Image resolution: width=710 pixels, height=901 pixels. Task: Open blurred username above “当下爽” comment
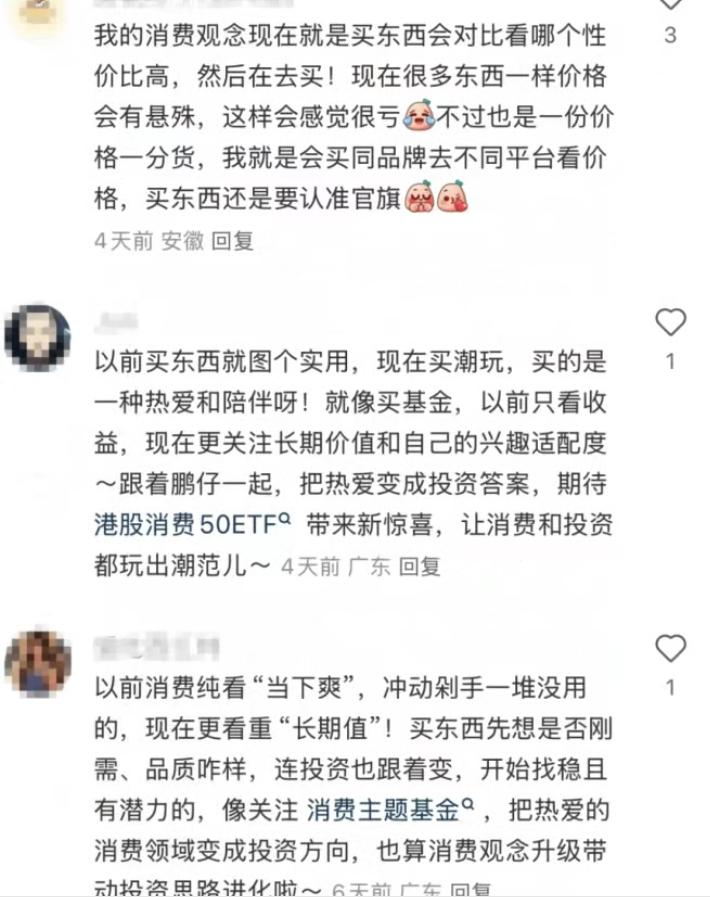point(157,648)
